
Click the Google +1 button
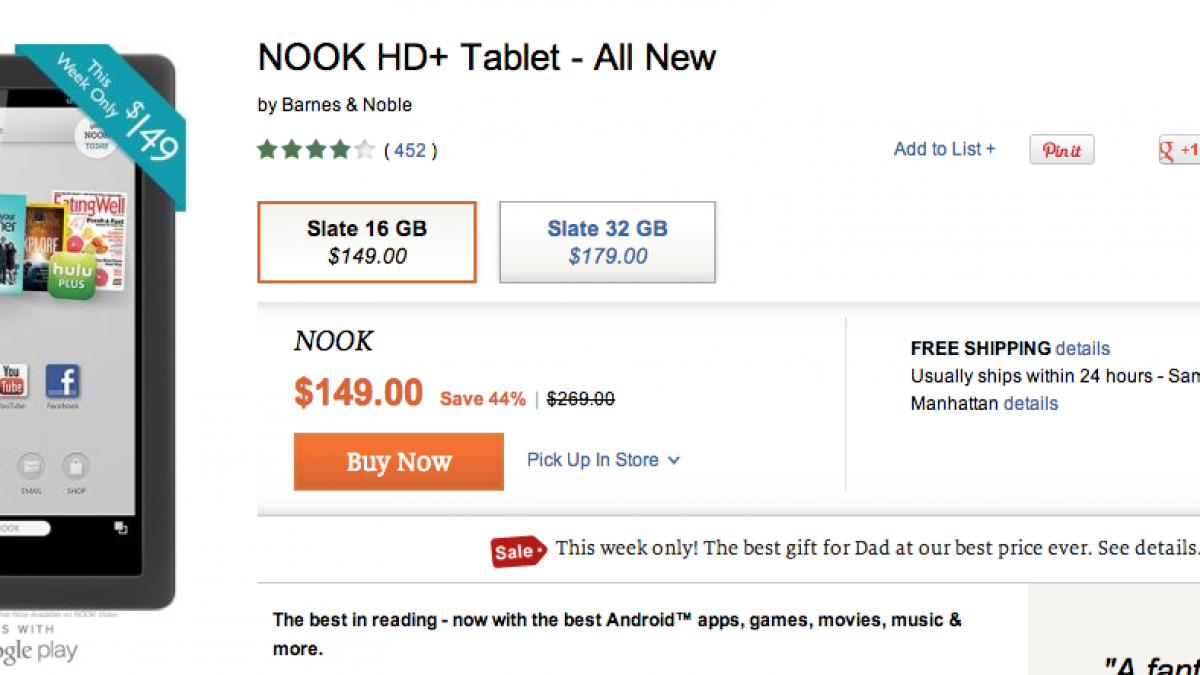point(1180,150)
